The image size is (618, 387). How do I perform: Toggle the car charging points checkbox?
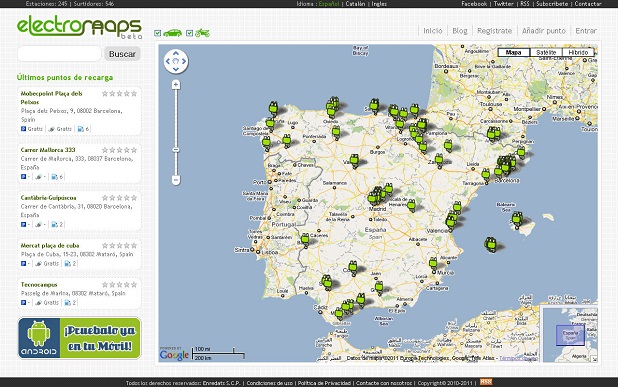pyautogui.click(x=158, y=33)
